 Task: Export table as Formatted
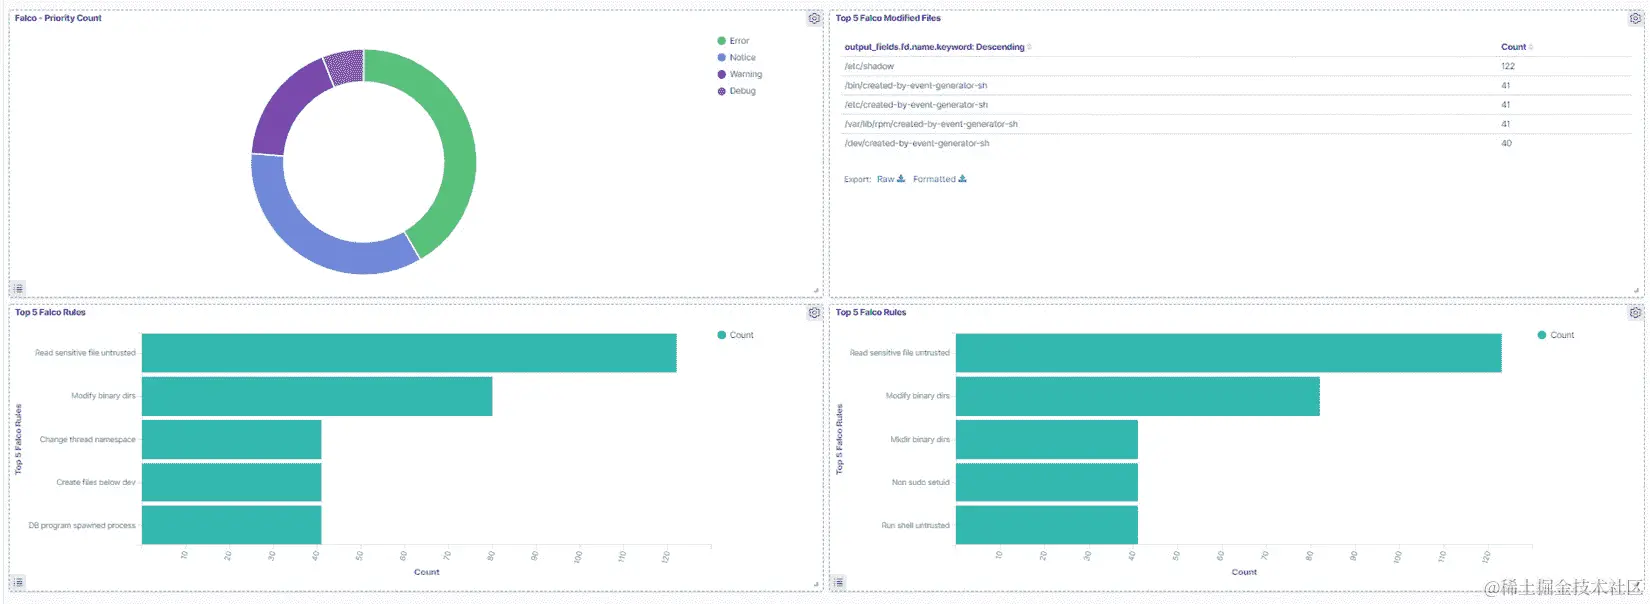point(939,179)
